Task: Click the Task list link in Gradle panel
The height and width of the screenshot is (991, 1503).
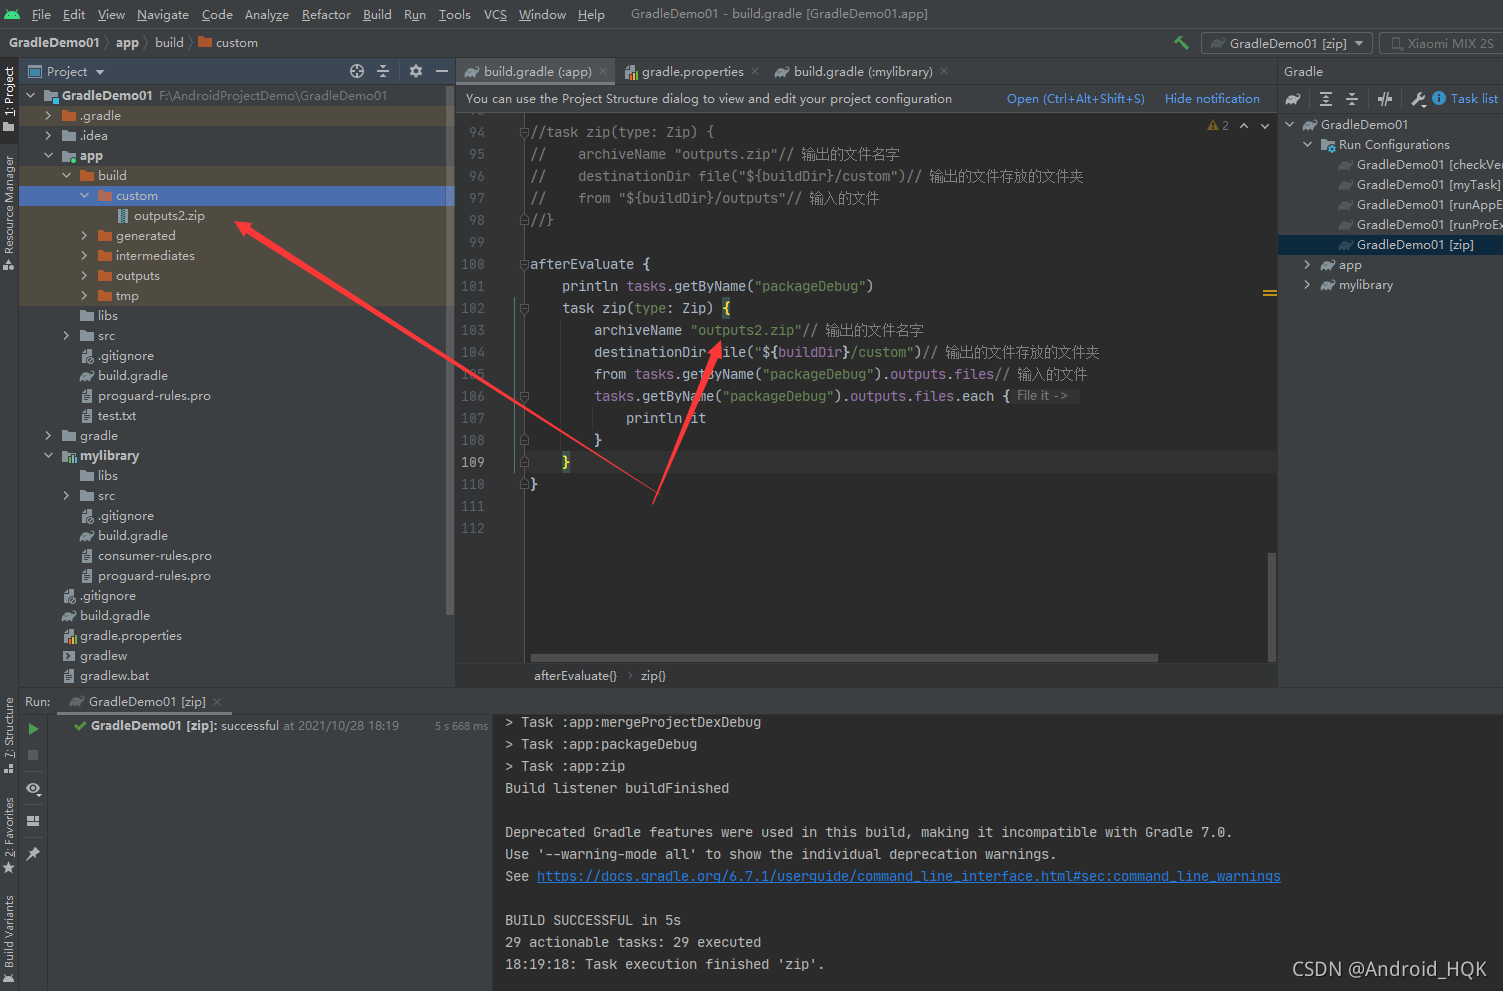Action: pos(1474,98)
